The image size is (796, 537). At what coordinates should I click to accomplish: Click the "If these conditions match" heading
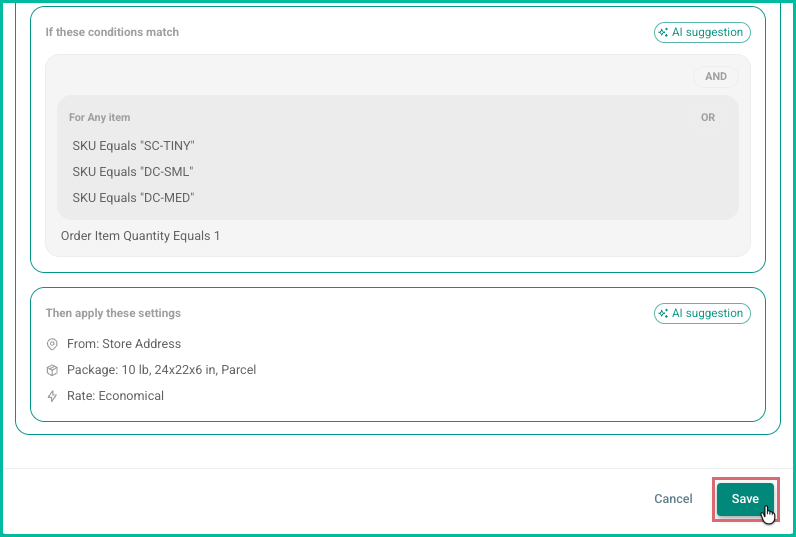[x=112, y=32]
